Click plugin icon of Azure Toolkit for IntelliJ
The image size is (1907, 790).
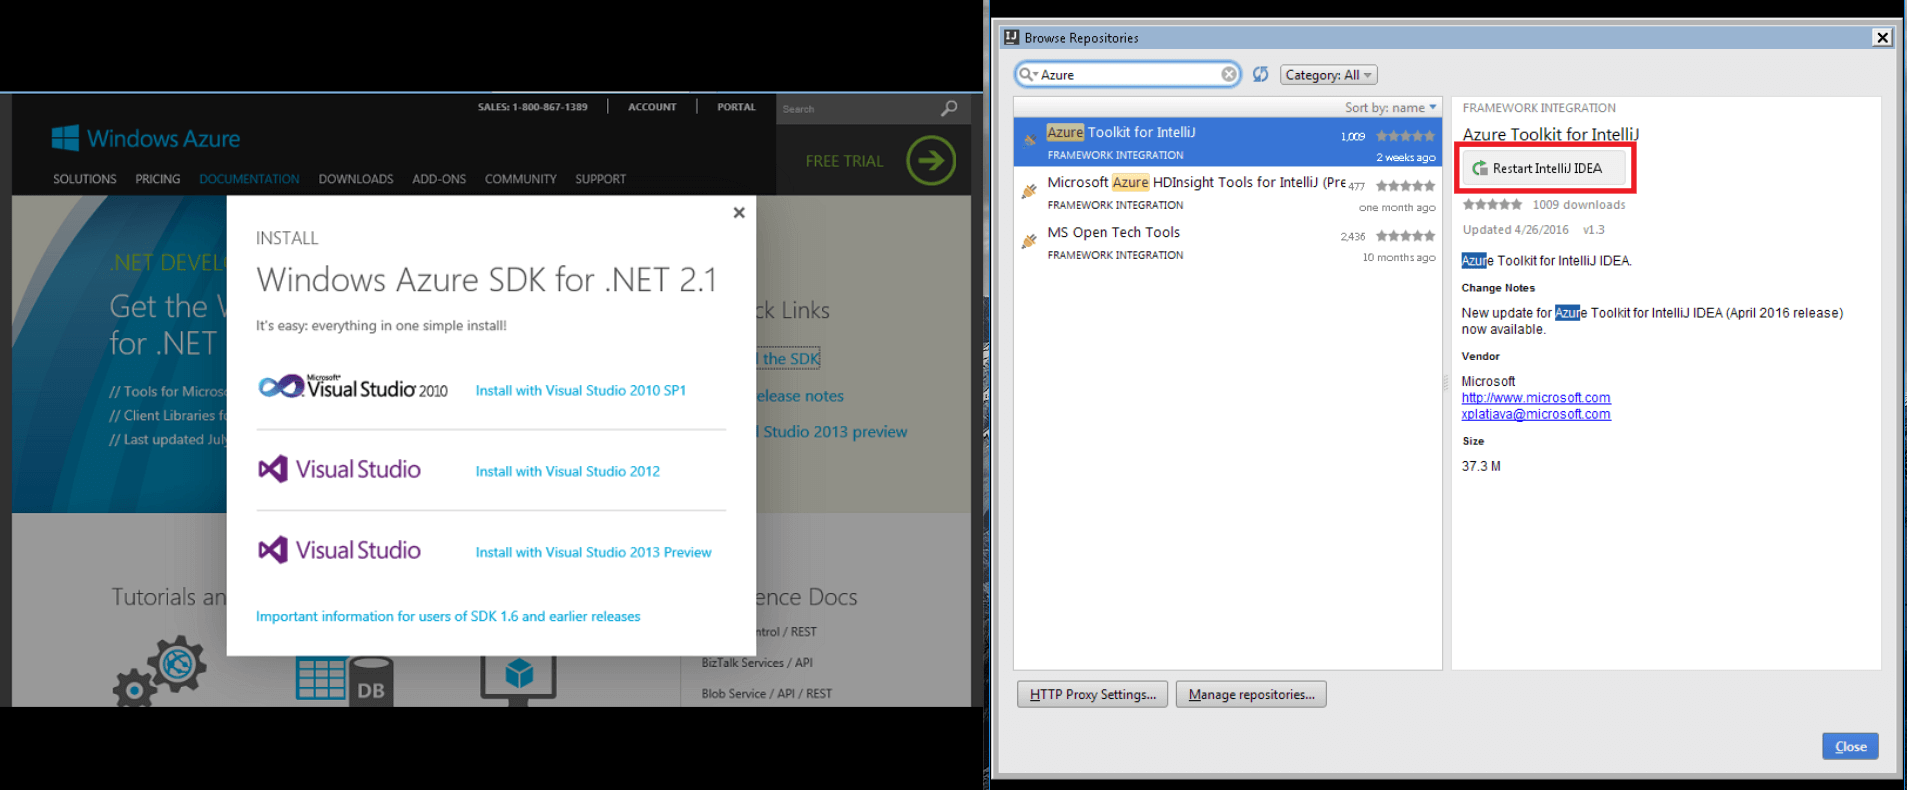[1029, 141]
